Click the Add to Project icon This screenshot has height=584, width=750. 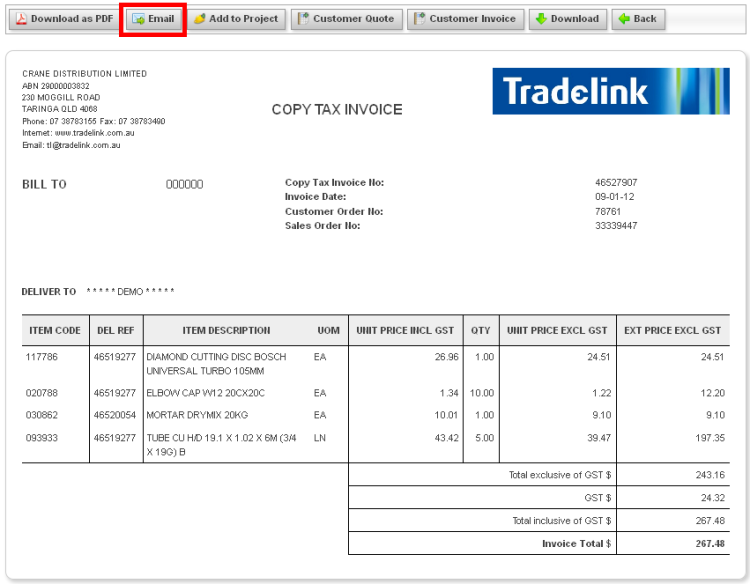200,19
